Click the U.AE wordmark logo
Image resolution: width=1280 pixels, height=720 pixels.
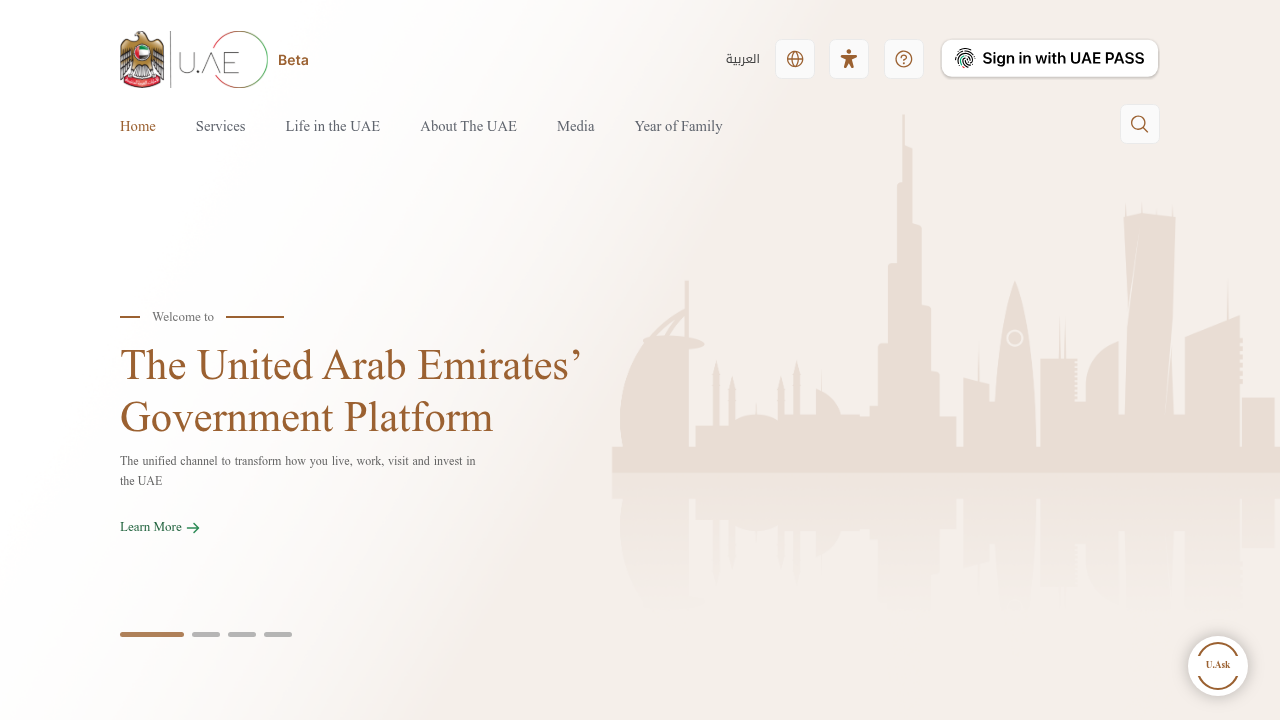tap(223, 60)
